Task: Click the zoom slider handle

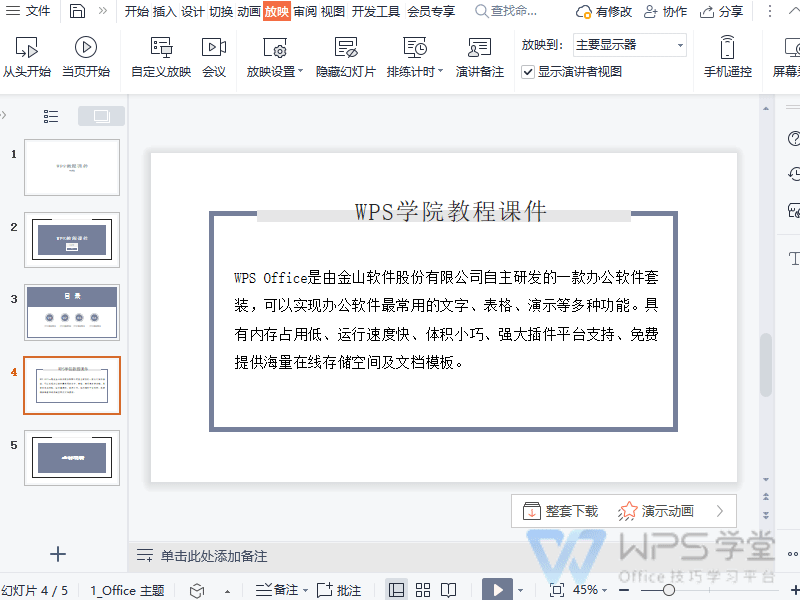Action: (669, 591)
